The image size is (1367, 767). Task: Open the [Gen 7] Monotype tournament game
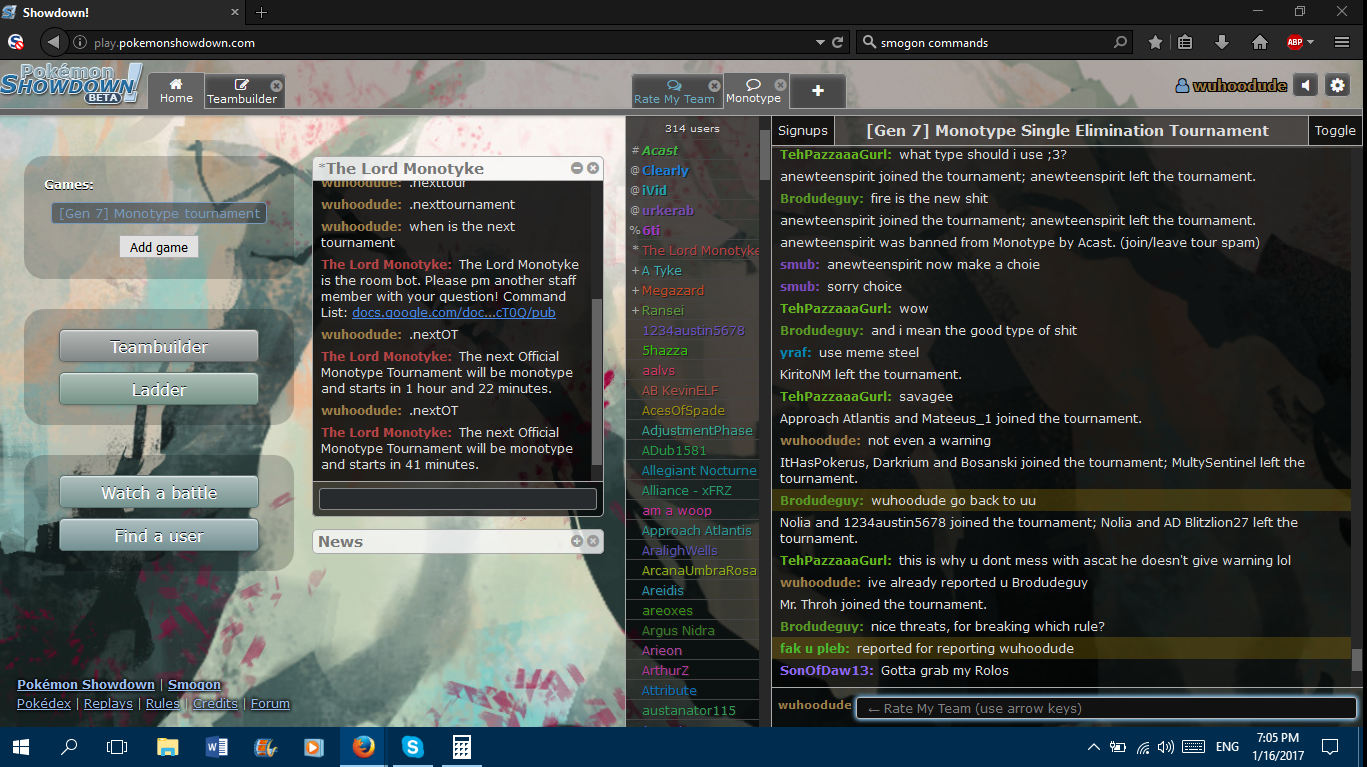pos(160,213)
